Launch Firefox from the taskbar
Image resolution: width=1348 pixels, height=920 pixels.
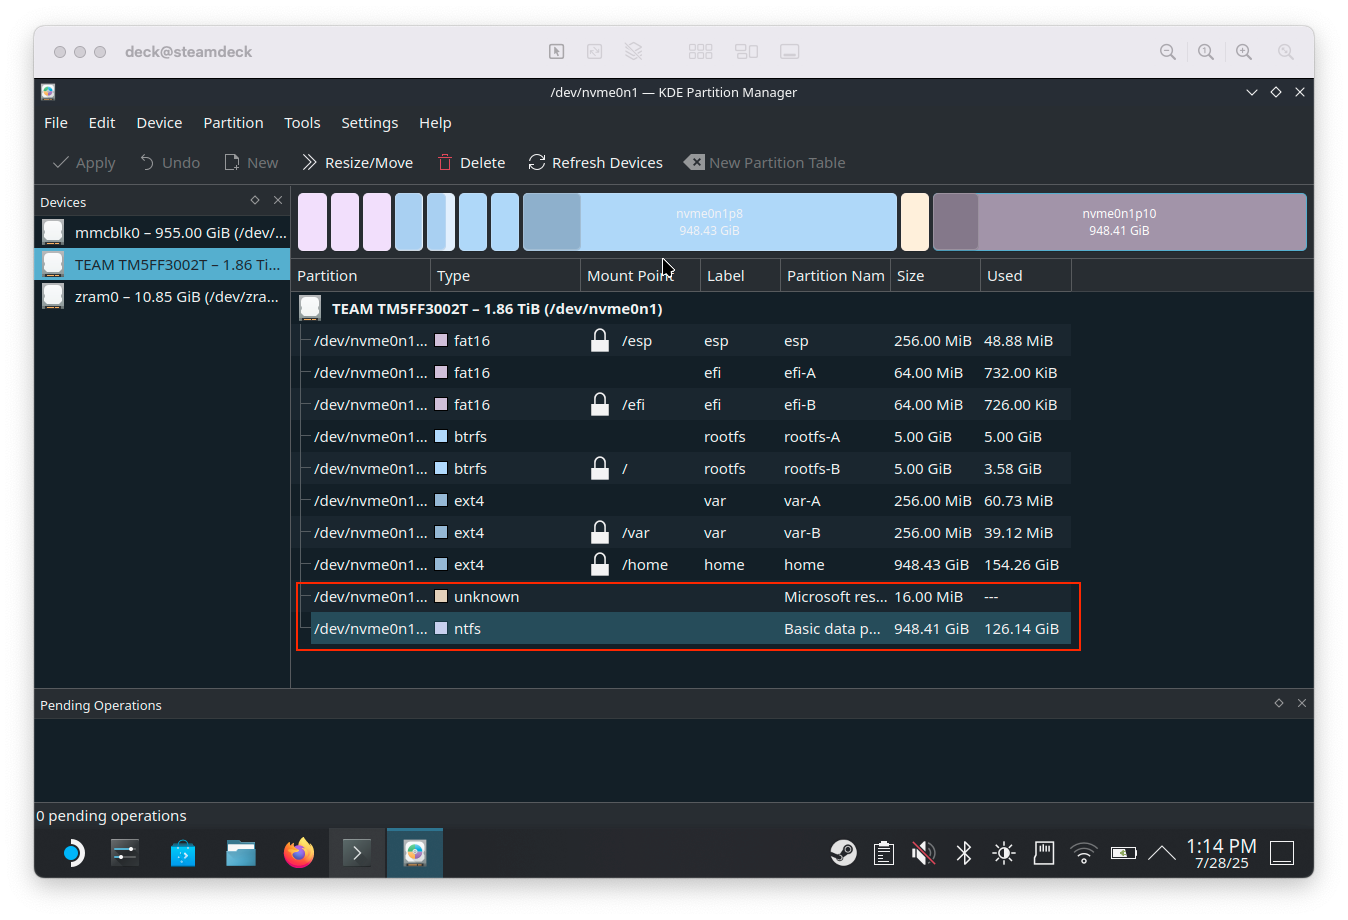coord(299,853)
